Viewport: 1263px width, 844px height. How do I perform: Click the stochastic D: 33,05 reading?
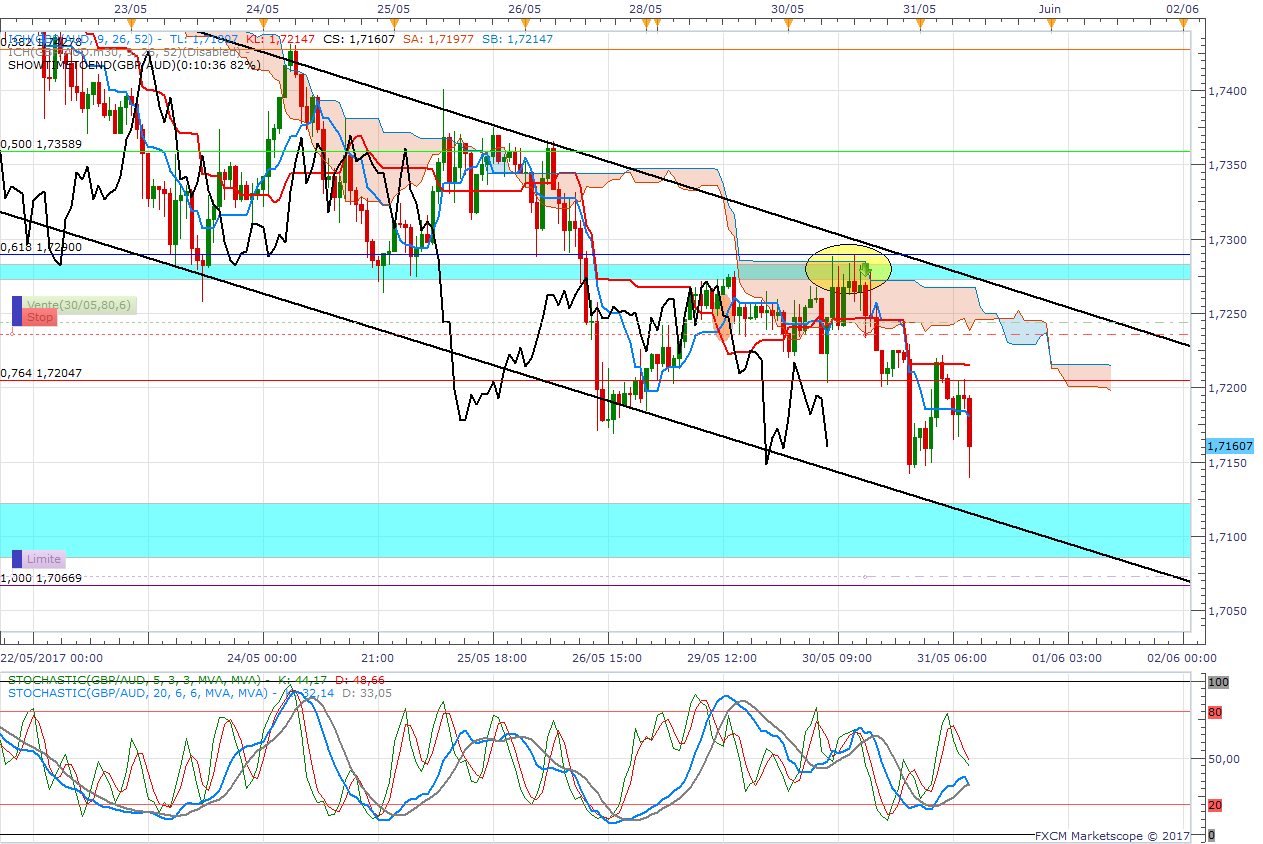[x=368, y=693]
